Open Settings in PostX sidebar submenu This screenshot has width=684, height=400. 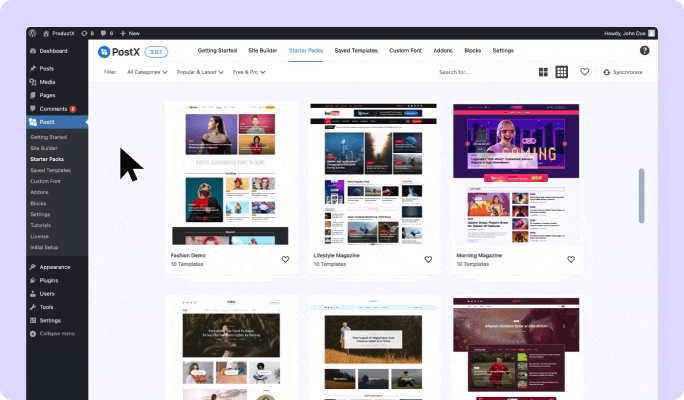pyautogui.click(x=40, y=214)
